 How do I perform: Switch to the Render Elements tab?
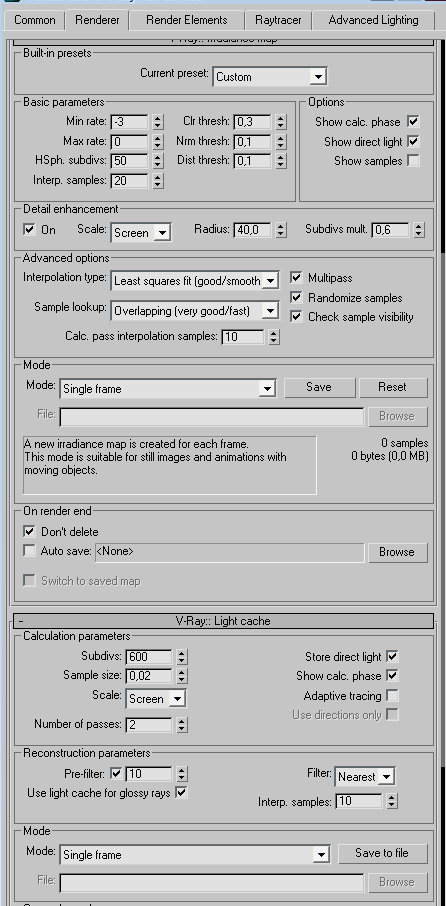tap(187, 20)
